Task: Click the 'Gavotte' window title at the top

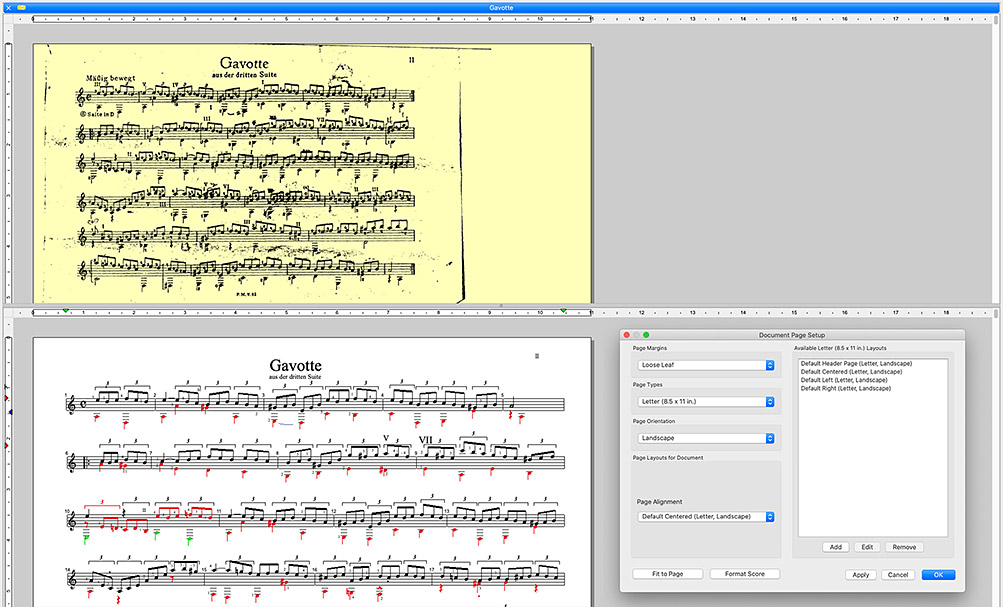Action: 502,8
